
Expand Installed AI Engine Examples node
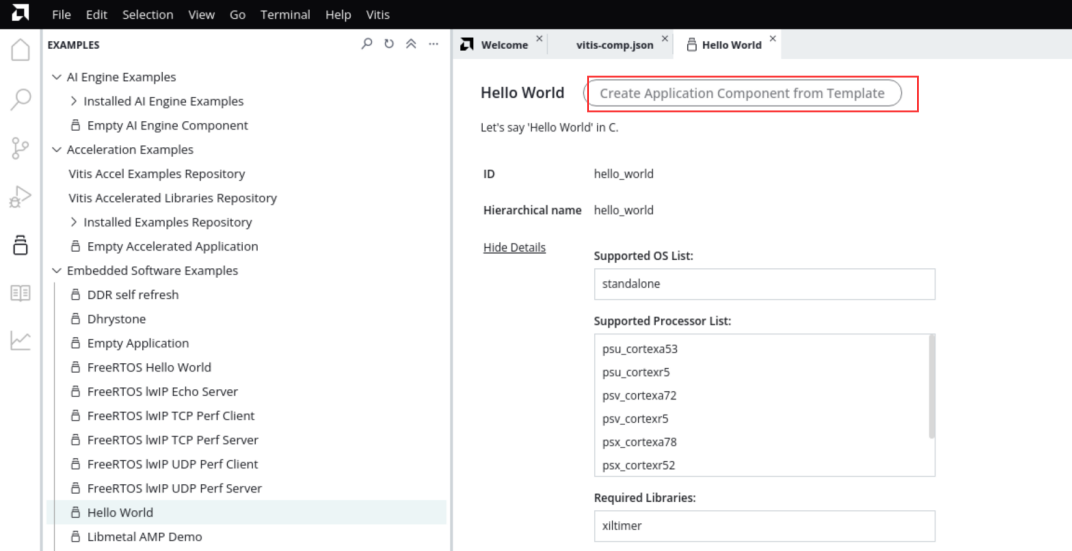click(x=74, y=101)
